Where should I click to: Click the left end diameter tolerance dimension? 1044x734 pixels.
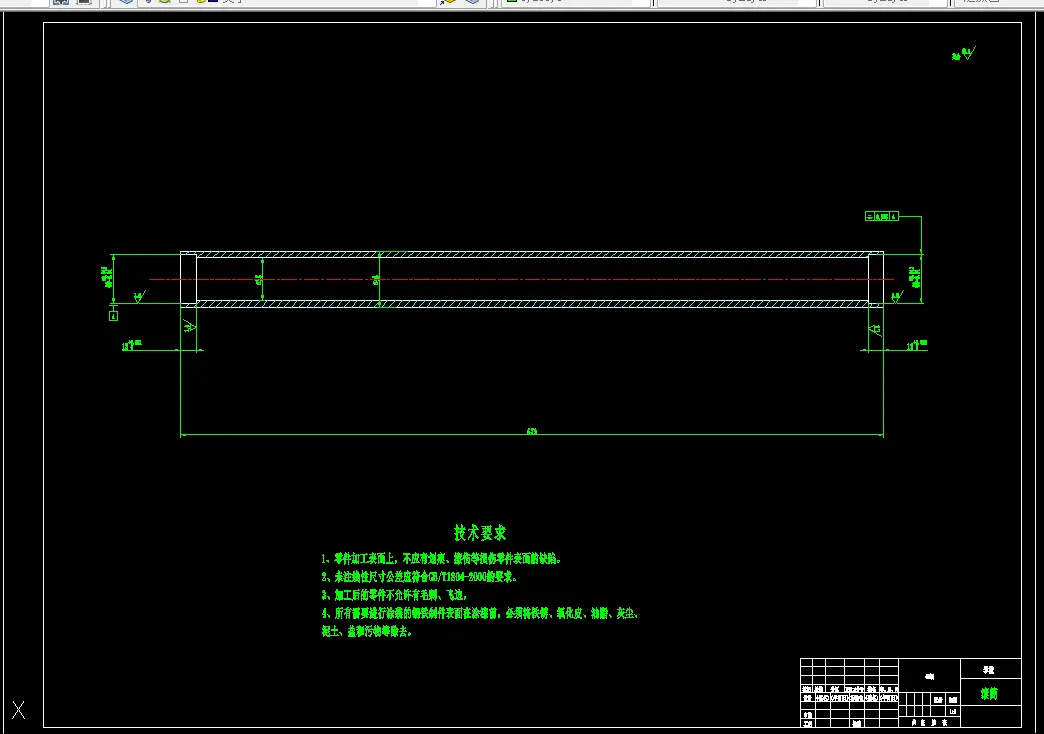click(x=106, y=277)
